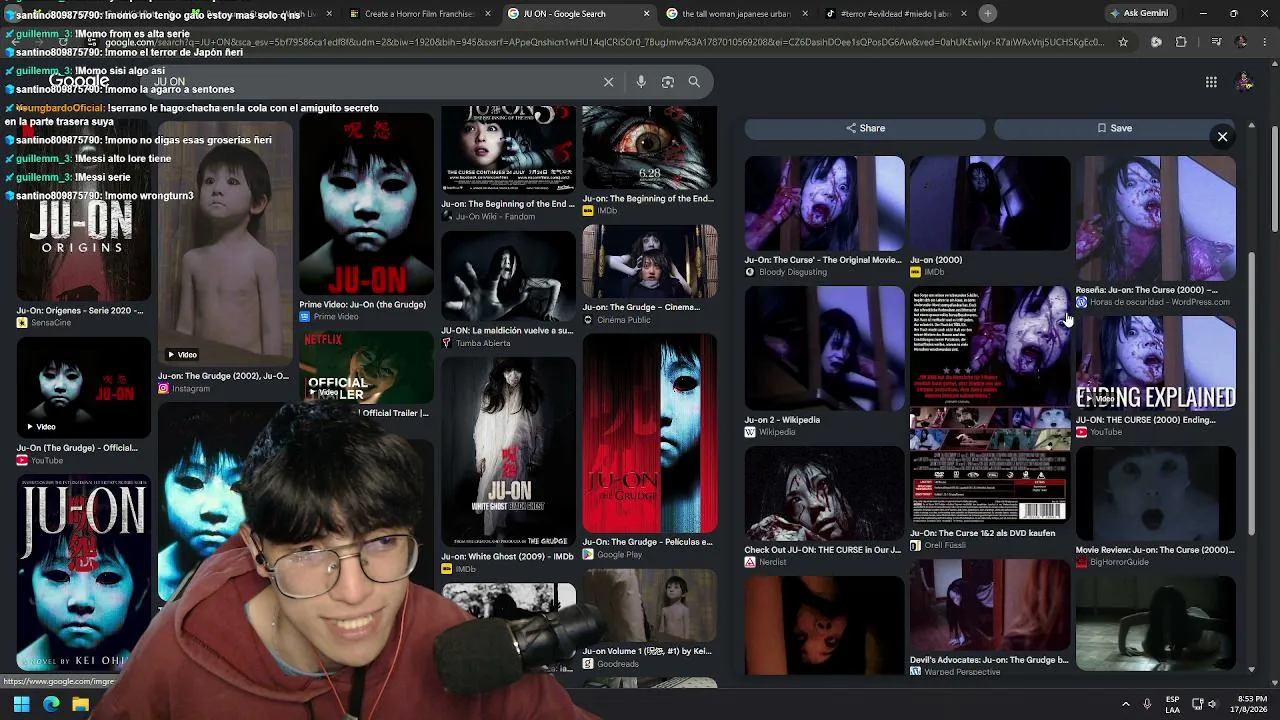Open the Ju-on: Orígenes - Serie 2020 link
Viewport: 1280px width, 720px height.
pyautogui.click(x=80, y=311)
